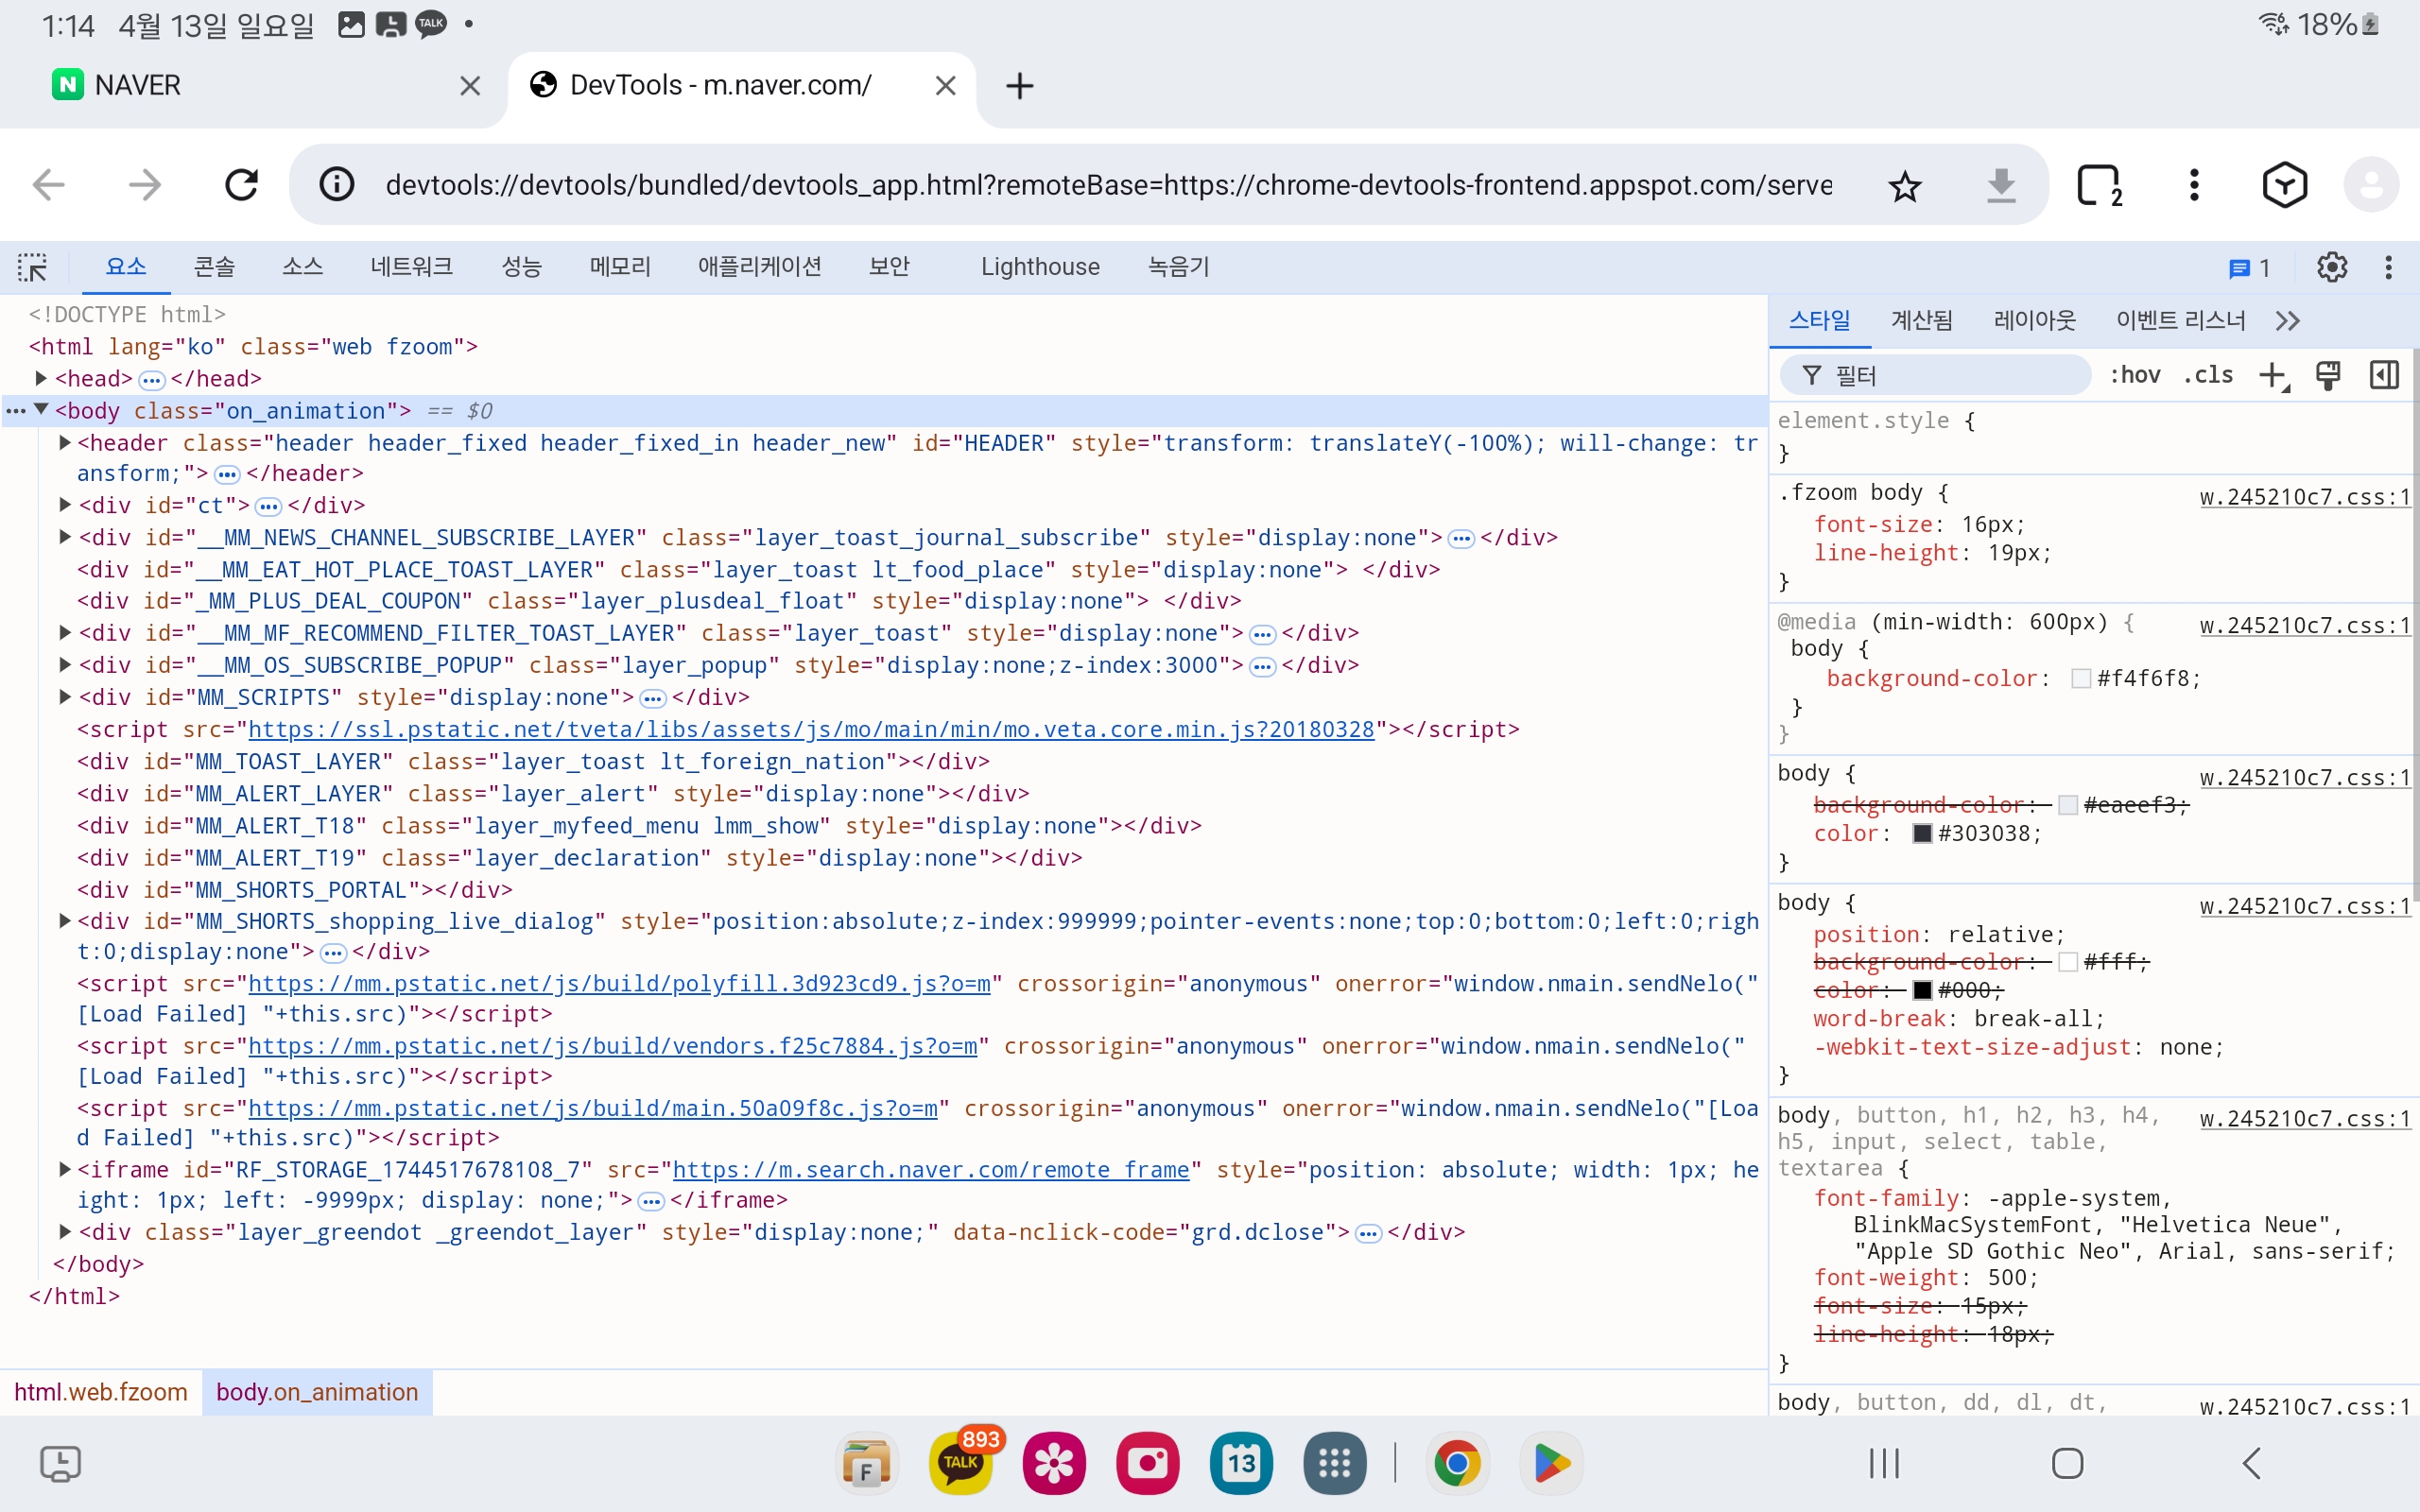Viewport: 2420px width, 1512px height.
Task: Expand the head element node
Action: coord(41,378)
